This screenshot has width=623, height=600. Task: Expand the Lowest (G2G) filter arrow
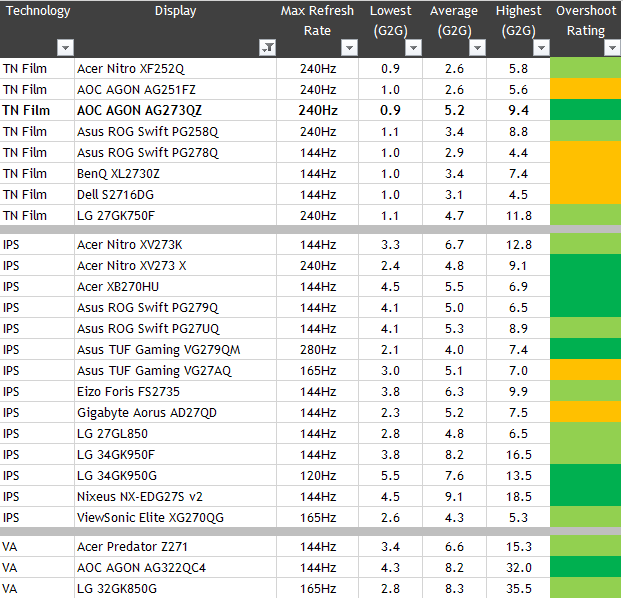(413, 47)
